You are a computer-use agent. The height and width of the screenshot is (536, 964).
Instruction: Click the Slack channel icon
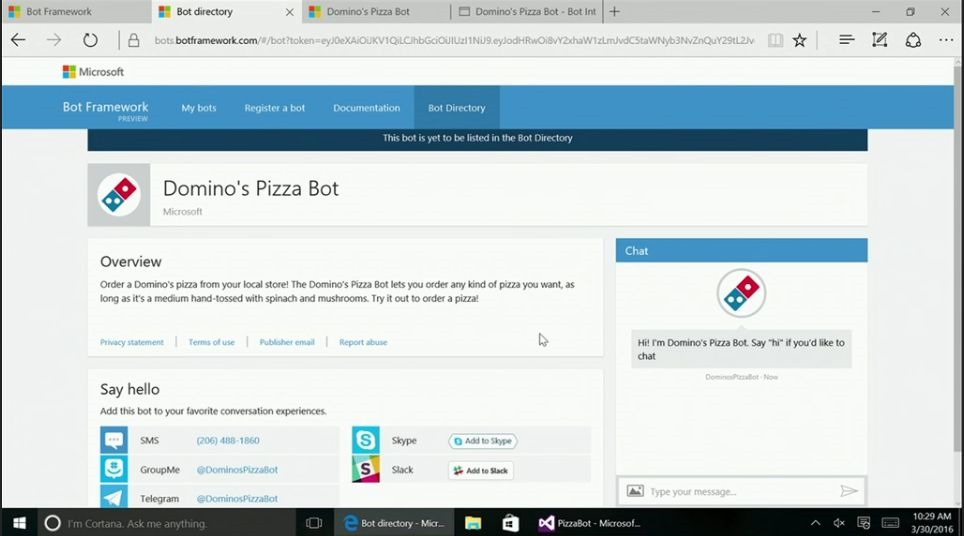[x=366, y=469]
